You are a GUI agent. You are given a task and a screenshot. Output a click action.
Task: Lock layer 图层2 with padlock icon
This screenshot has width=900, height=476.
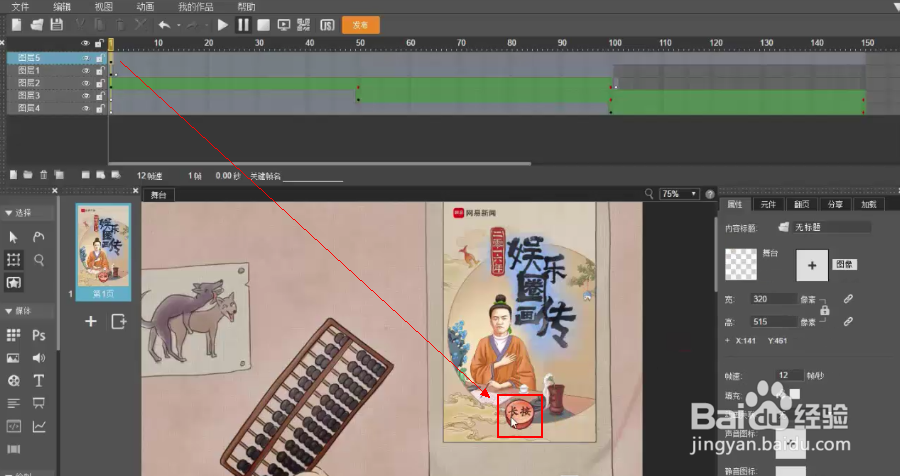pyautogui.click(x=99, y=83)
